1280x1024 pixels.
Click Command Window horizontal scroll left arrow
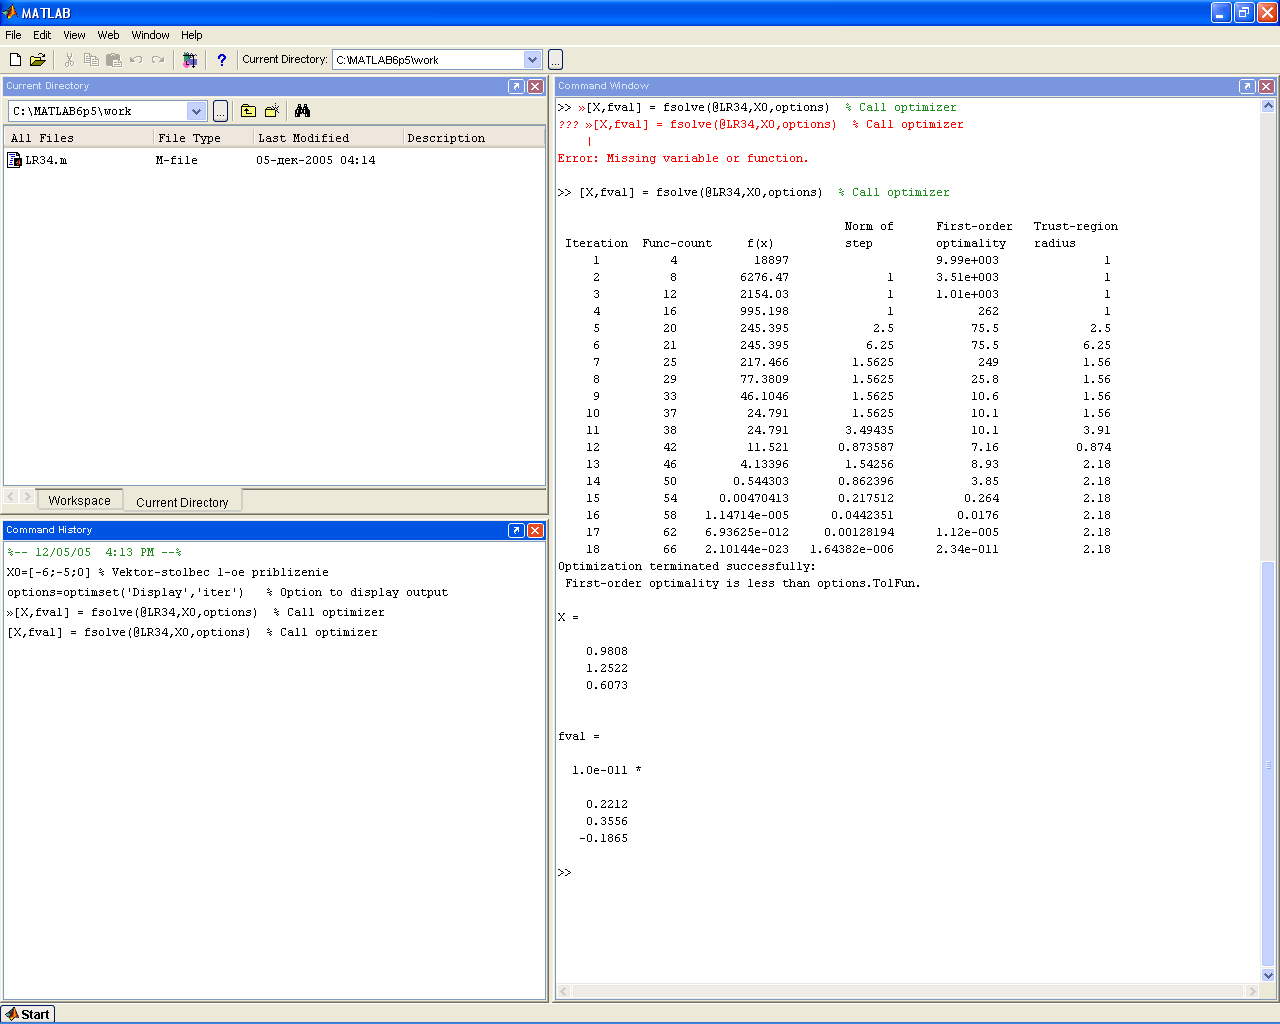[564, 991]
